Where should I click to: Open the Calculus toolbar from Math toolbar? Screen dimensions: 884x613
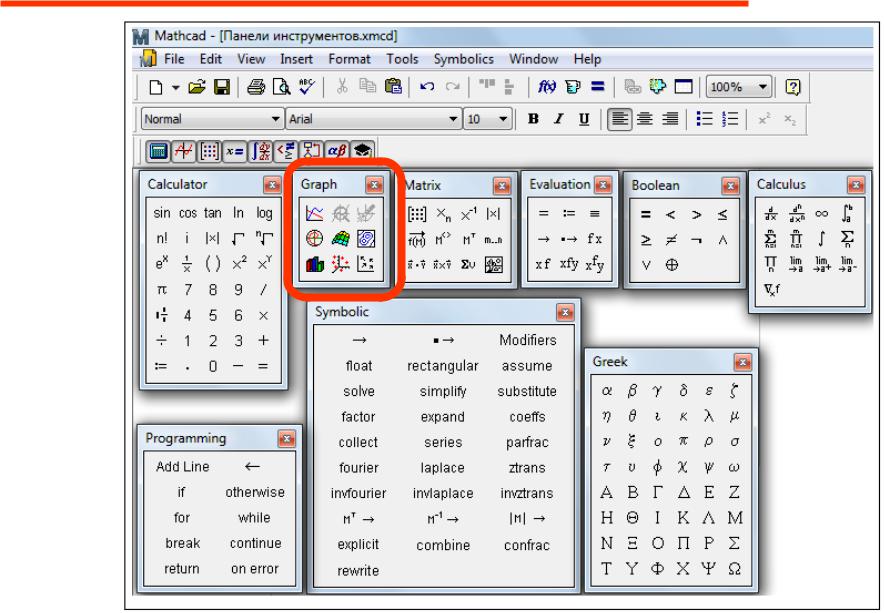(260, 151)
